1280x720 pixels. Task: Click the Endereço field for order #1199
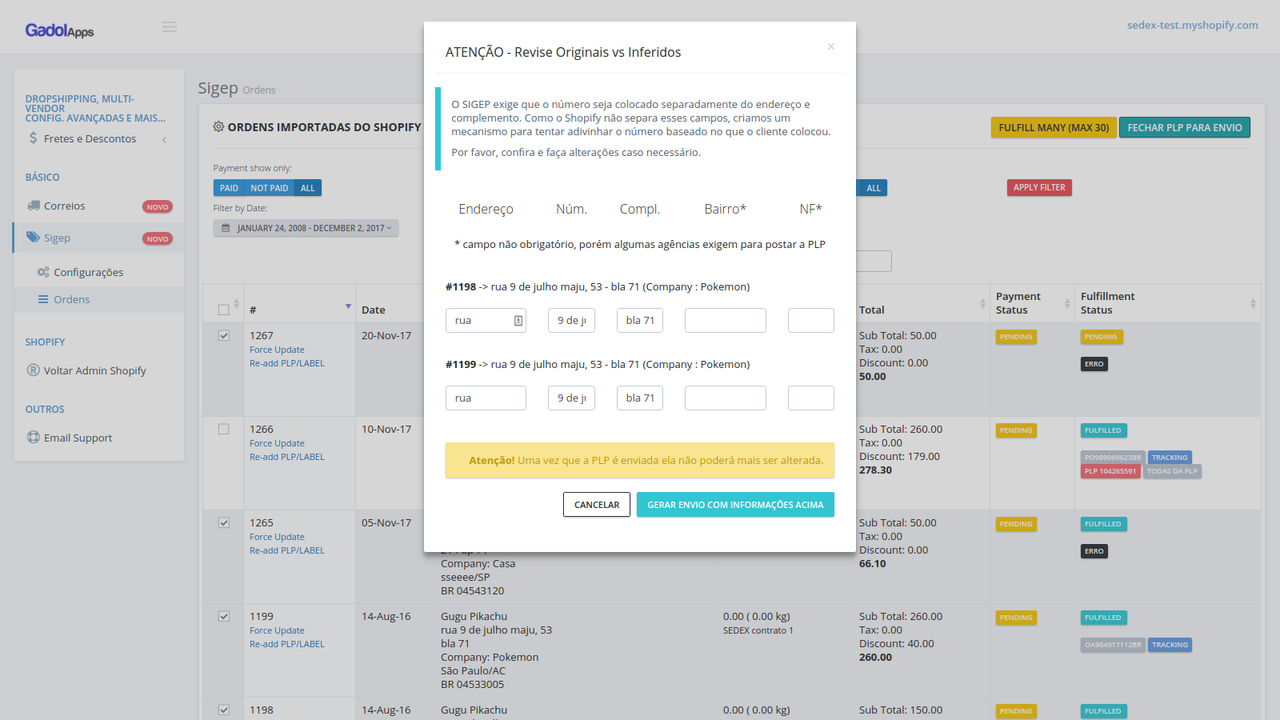pos(486,398)
